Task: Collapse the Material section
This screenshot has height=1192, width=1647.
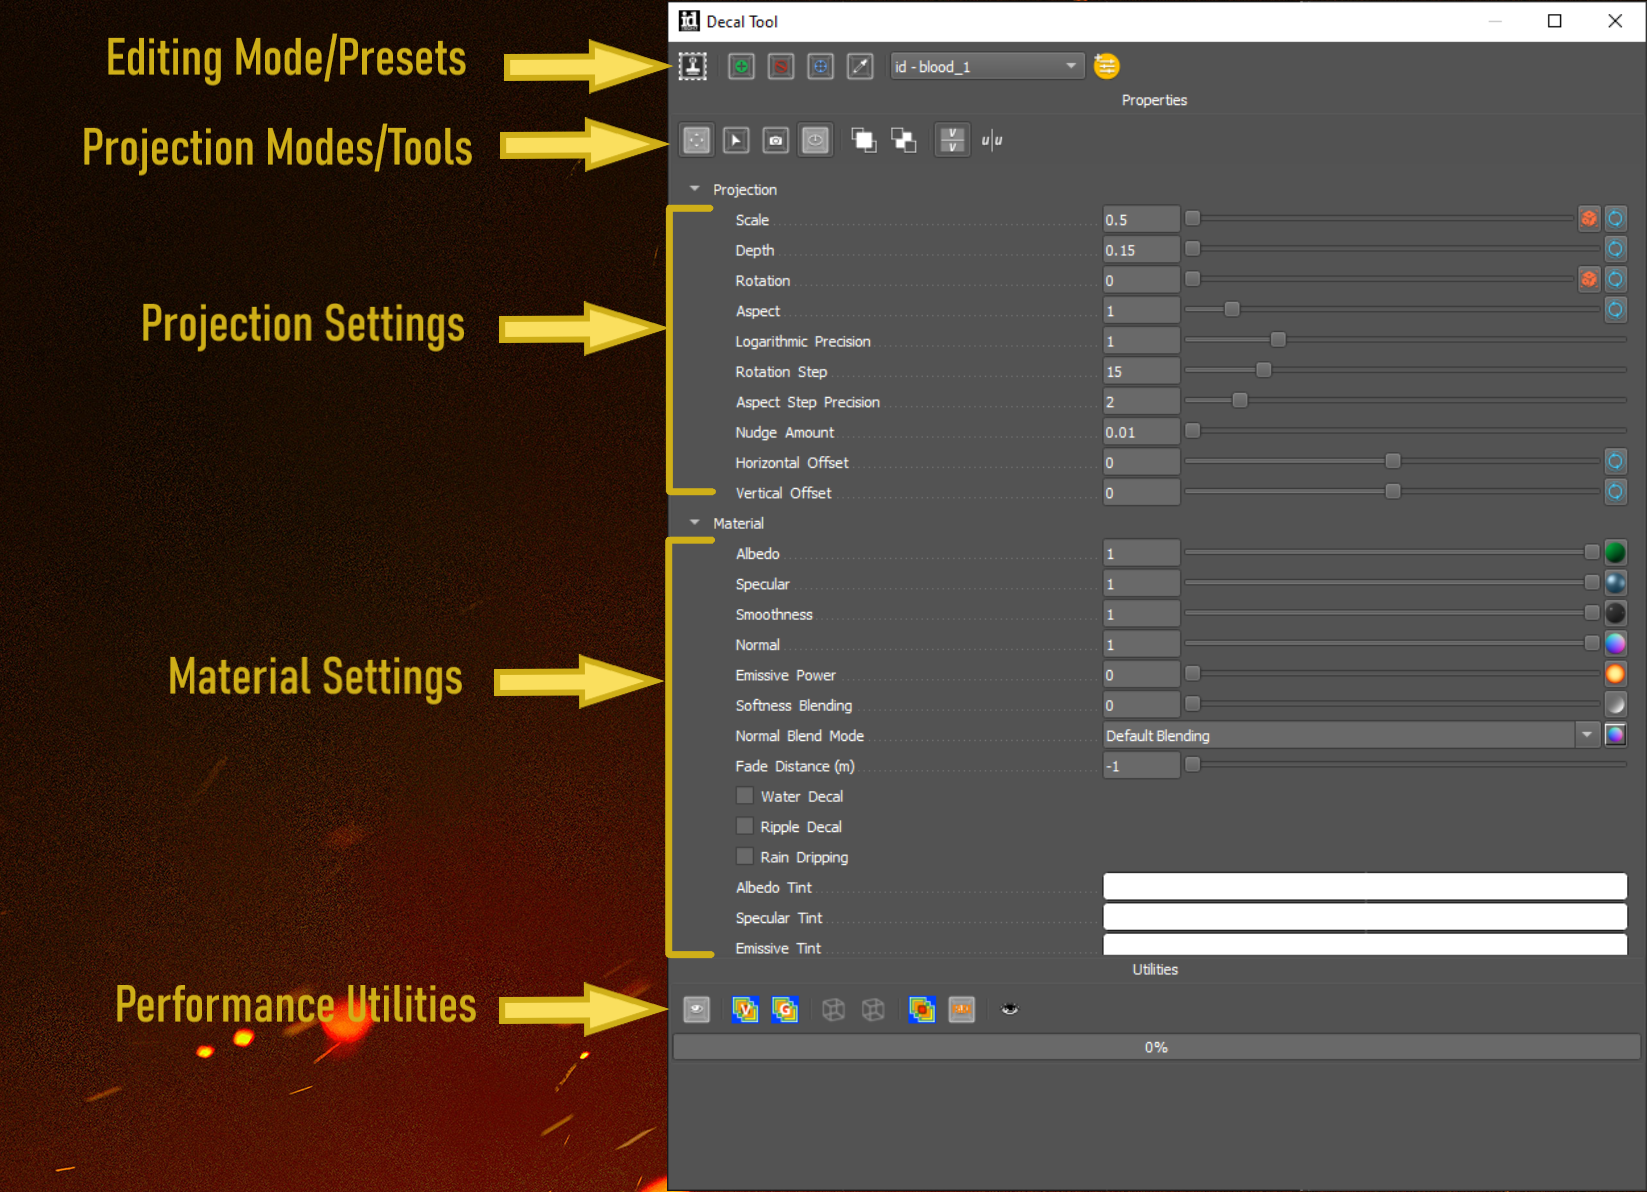Action: 695,523
